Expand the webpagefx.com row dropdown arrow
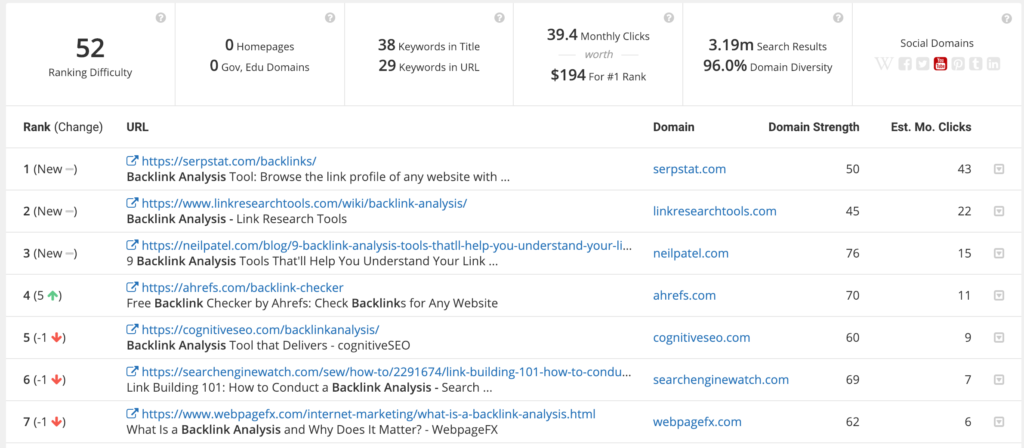Screen dimensions: 1024x448 point(999,422)
